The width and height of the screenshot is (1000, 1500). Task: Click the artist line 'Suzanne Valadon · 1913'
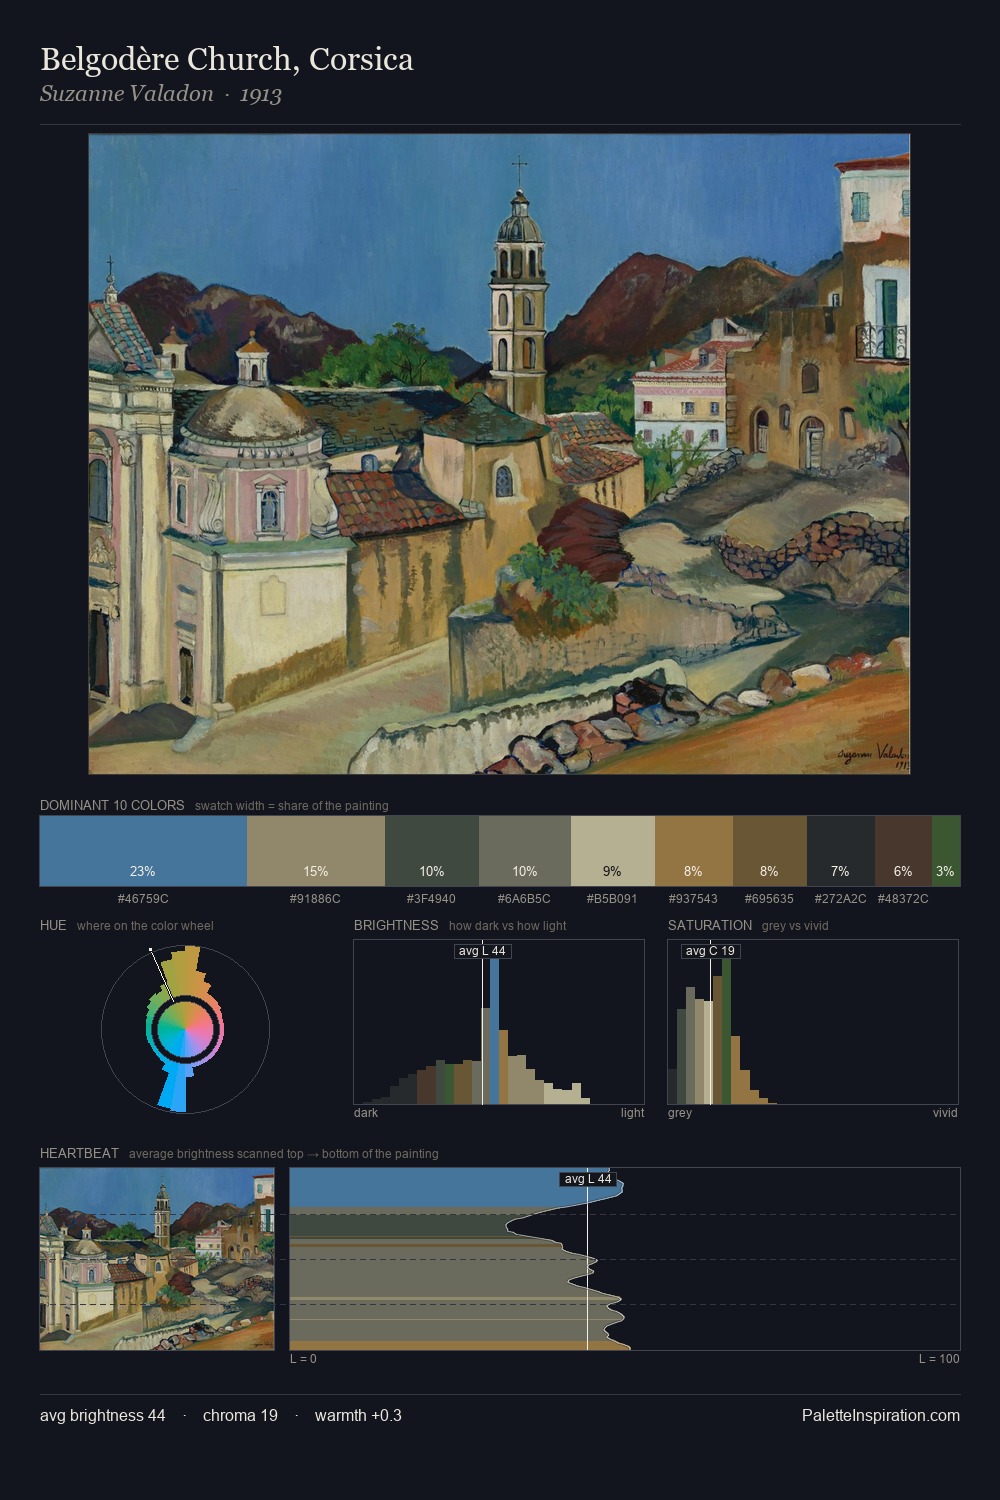161,94
